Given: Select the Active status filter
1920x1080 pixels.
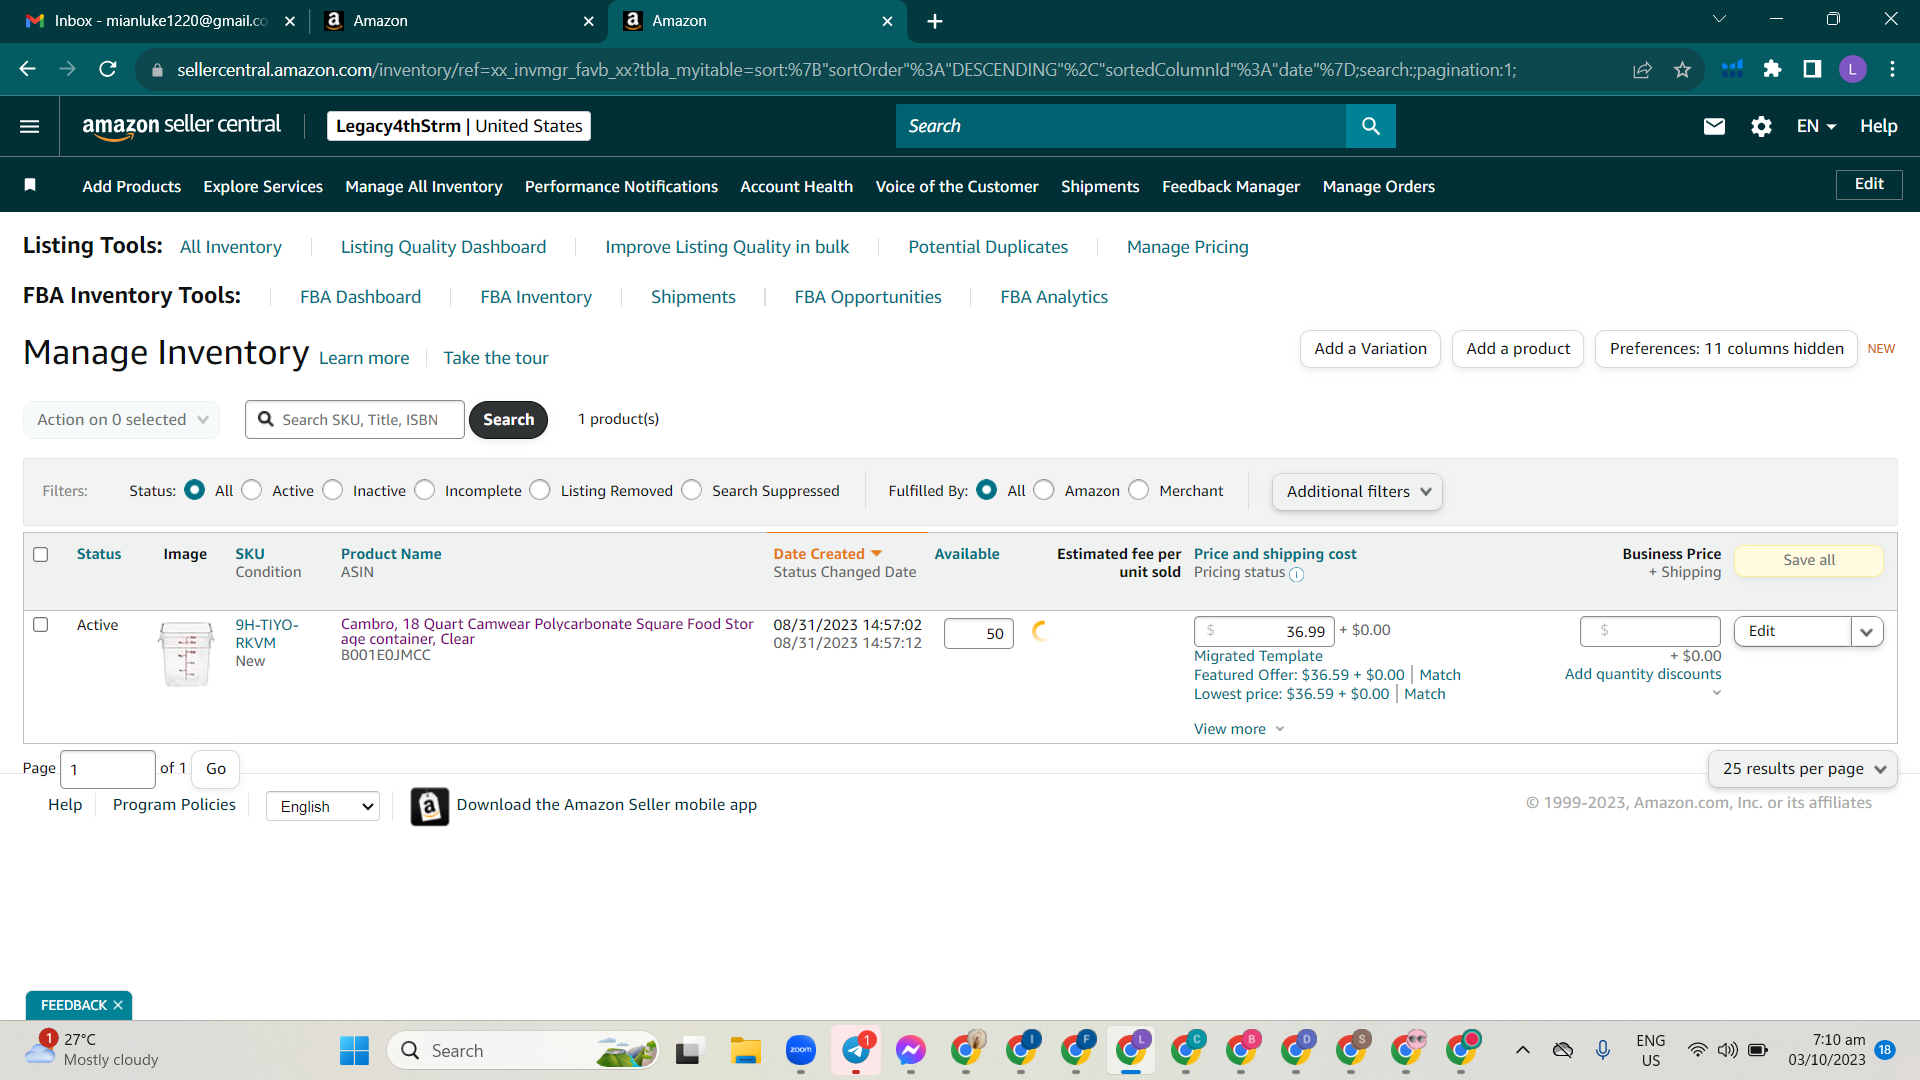Looking at the screenshot, I should tap(252, 490).
